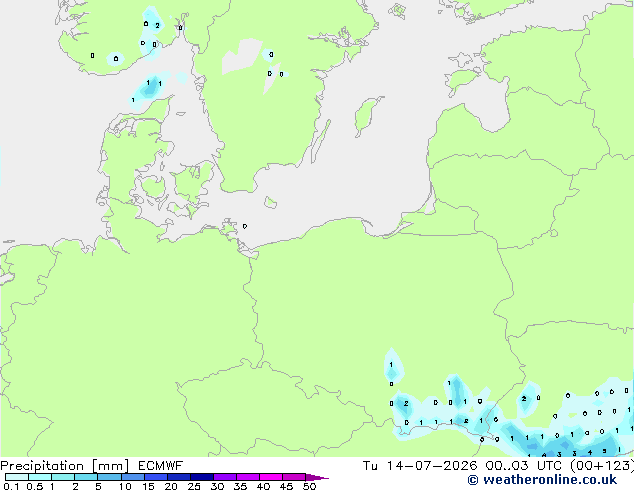Pick the blue swatch for 10–15 mm
Viewport: 634px width, 490px height.
coord(133,477)
